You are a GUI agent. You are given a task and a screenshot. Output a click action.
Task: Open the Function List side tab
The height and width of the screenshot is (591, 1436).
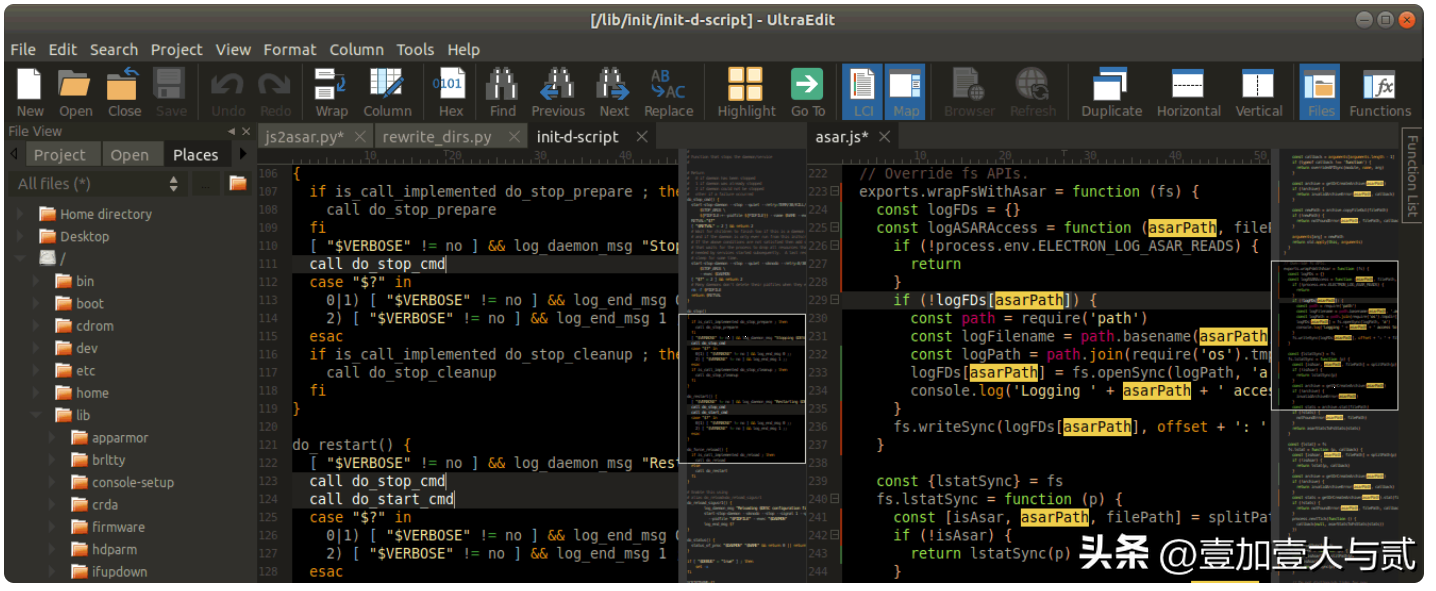pos(1411,177)
